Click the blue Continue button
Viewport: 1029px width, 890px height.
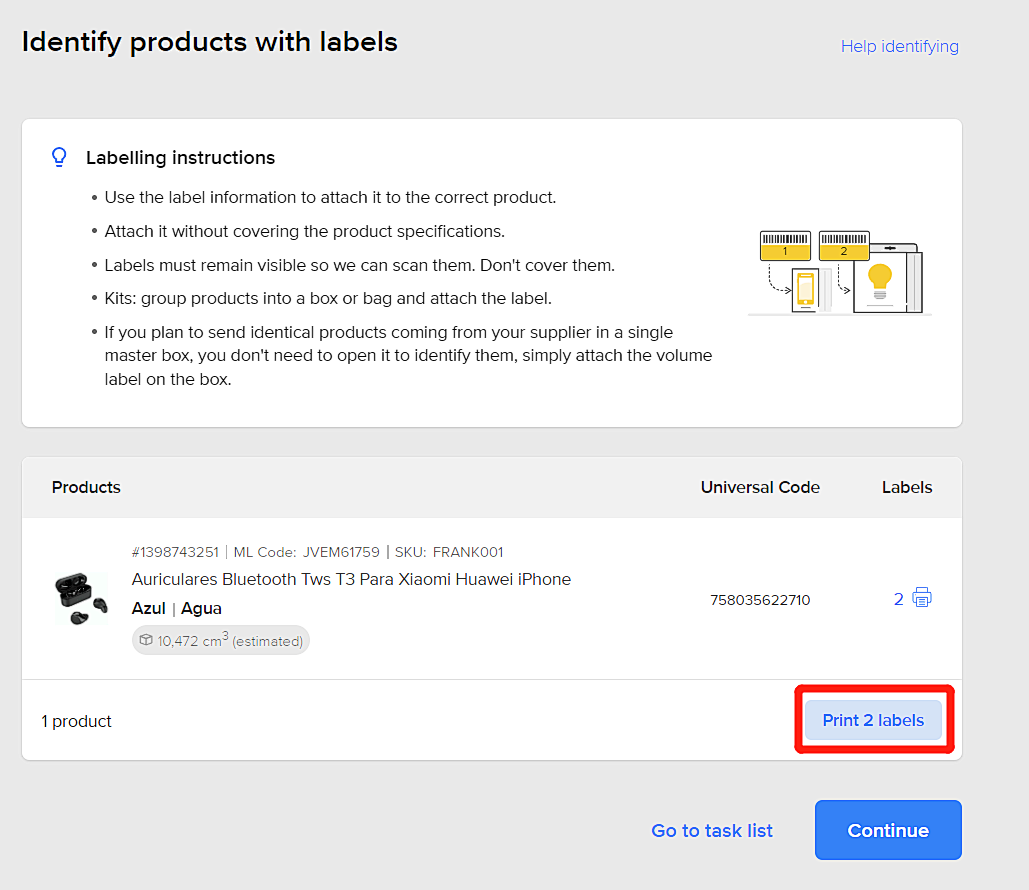pos(888,830)
